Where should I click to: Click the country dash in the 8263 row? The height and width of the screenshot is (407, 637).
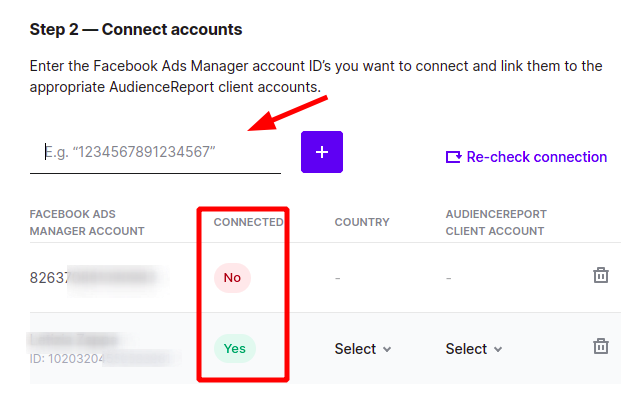coord(338,279)
